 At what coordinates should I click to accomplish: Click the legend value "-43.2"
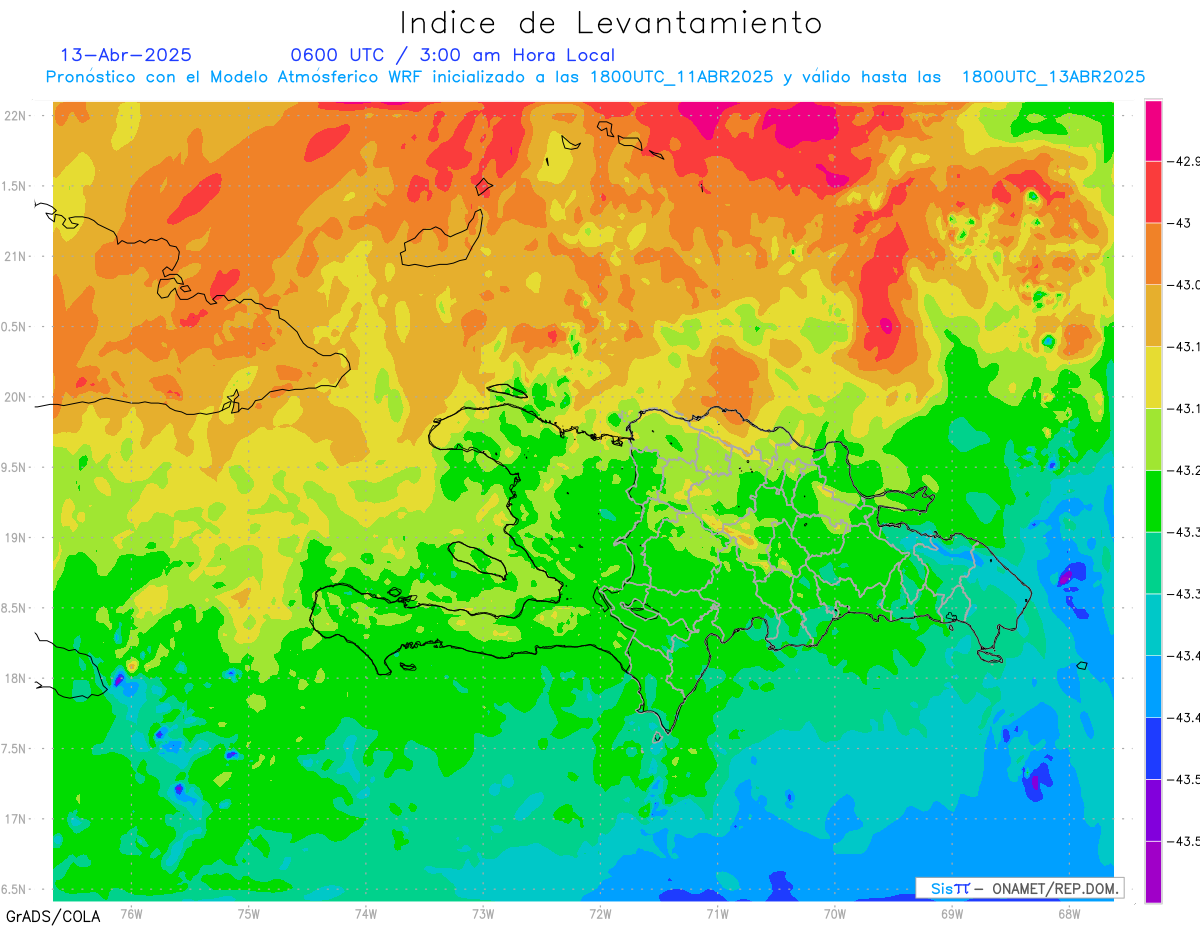tap(1185, 470)
